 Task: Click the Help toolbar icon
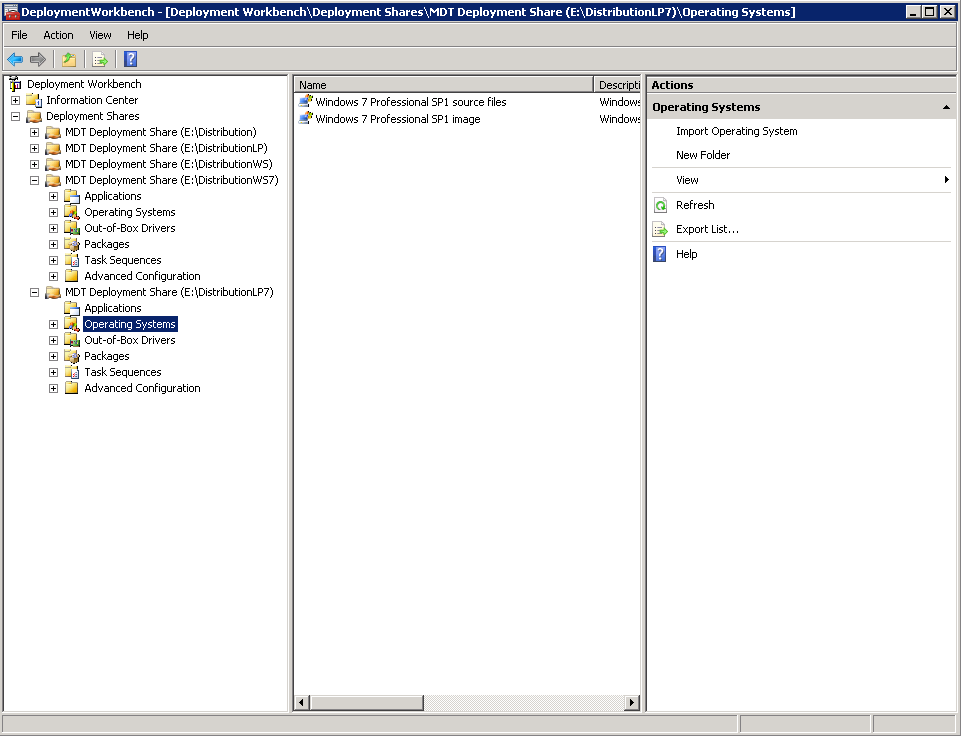coord(131,59)
